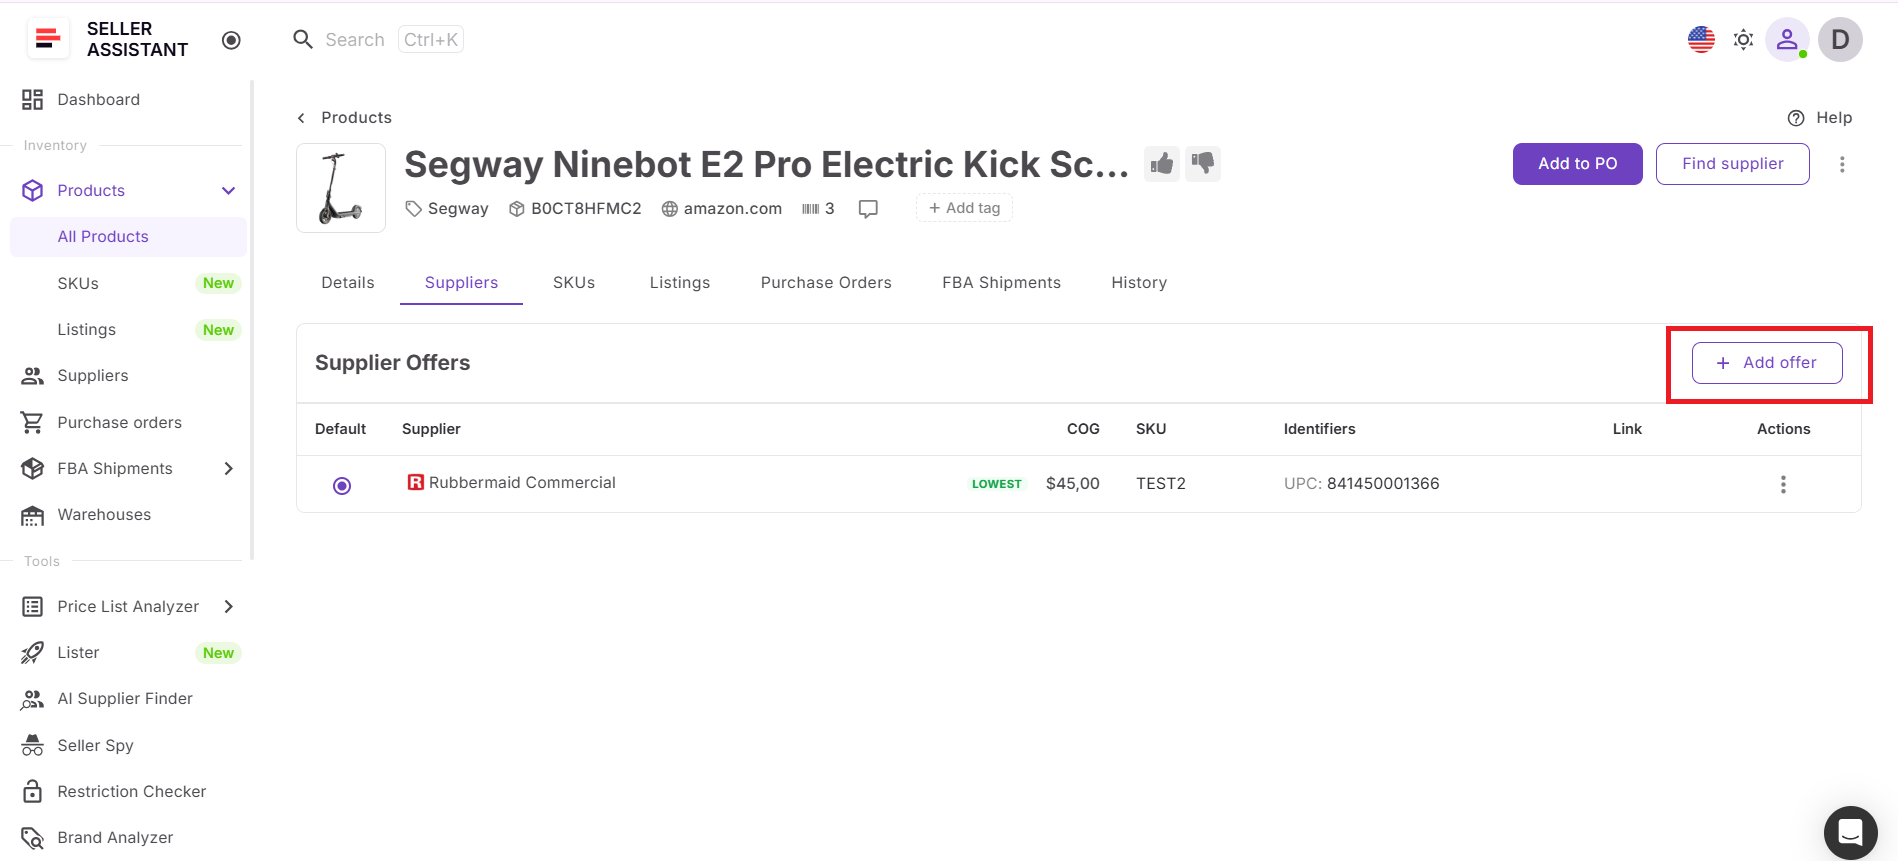Click the Seller Assistant logo icon
This screenshot has height=861, width=1898.
click(x=47, y=39)
